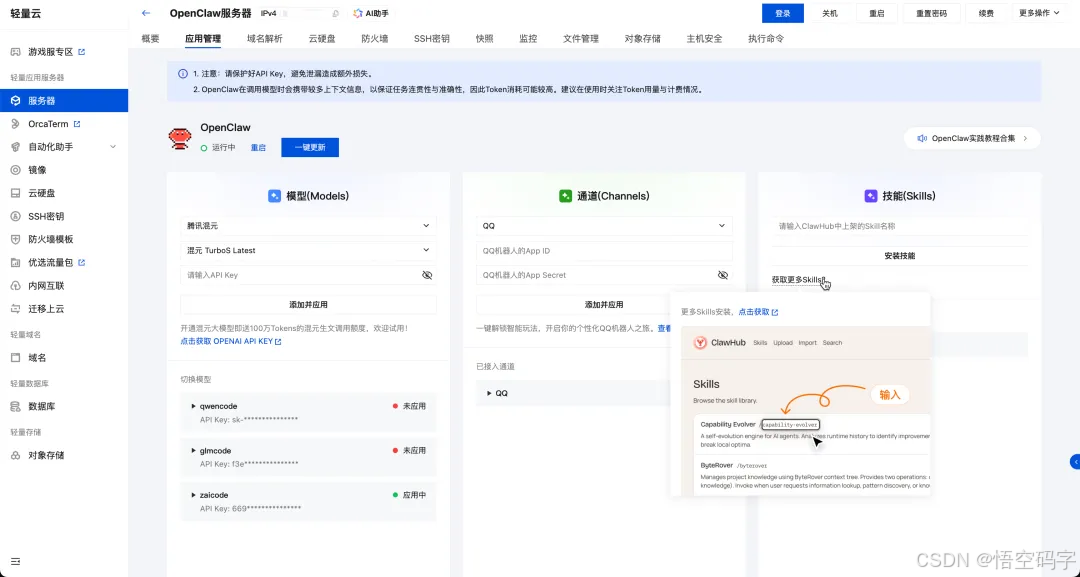This screenshot has height=577, width=1080.
Task: Click the 服务器 sidebar icon
Action: point(15,101)
